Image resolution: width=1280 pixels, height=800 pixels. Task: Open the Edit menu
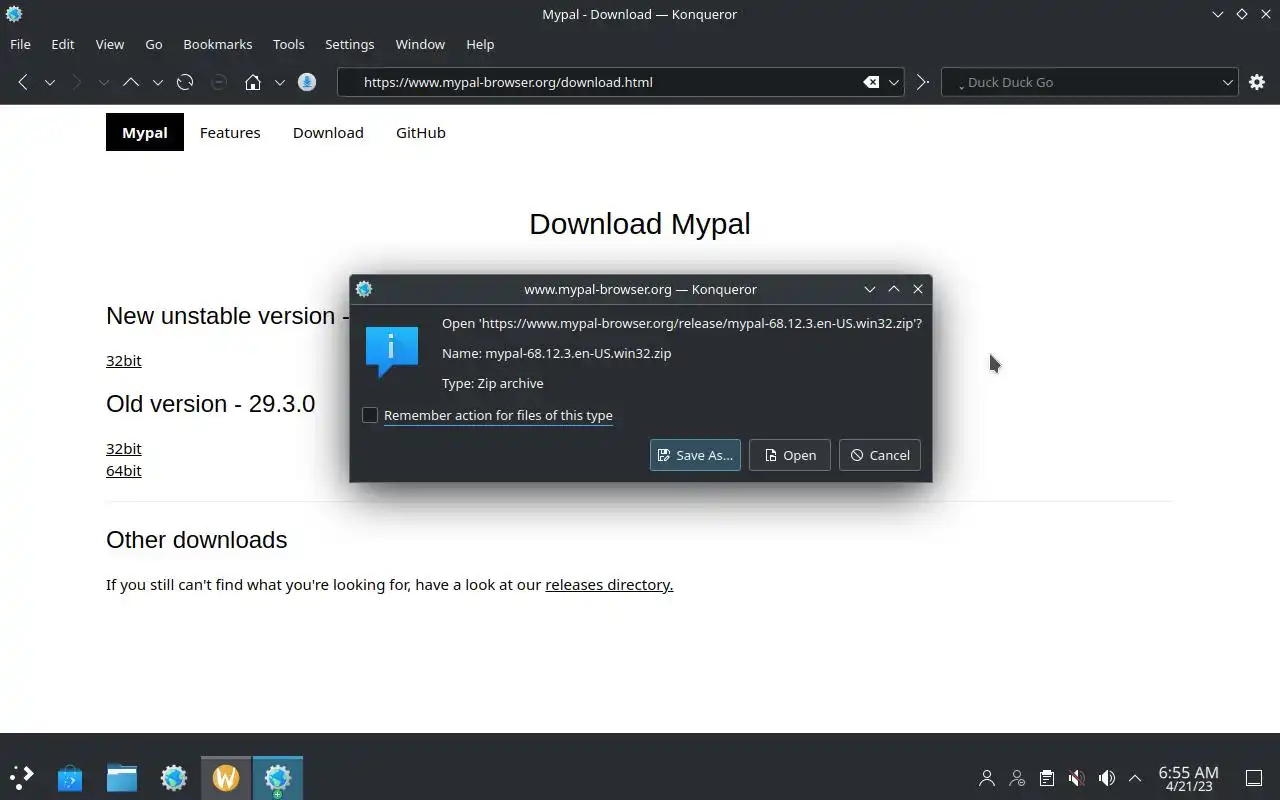coord(63,44)
